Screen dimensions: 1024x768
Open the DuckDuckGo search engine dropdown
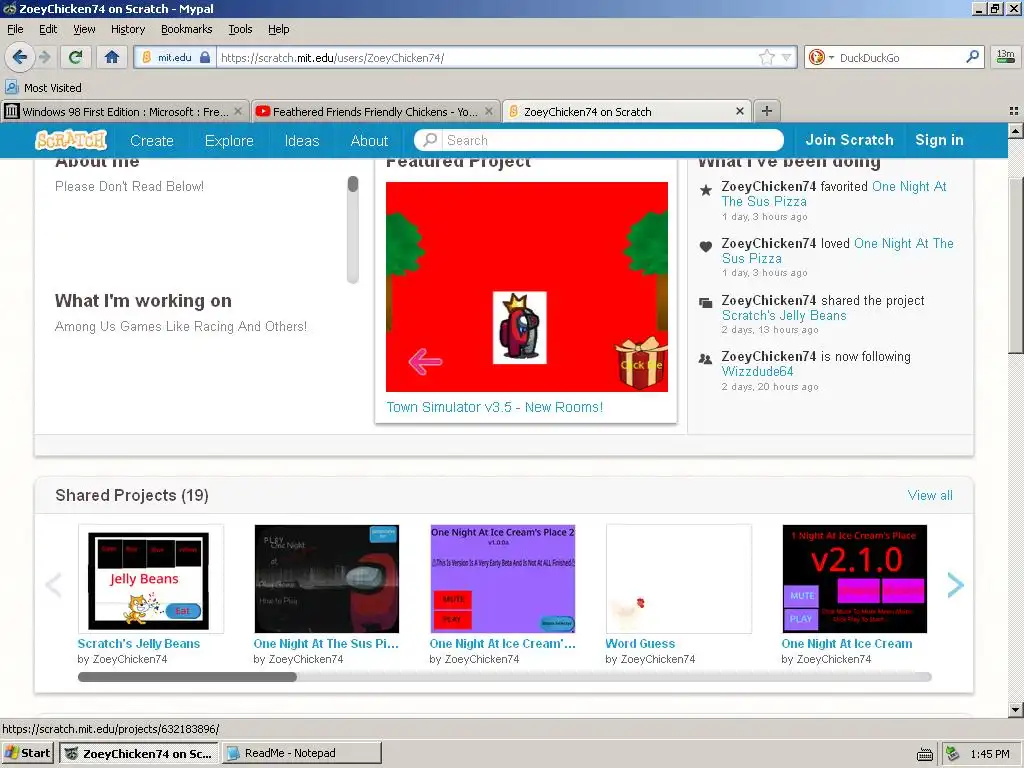point(821,57)
